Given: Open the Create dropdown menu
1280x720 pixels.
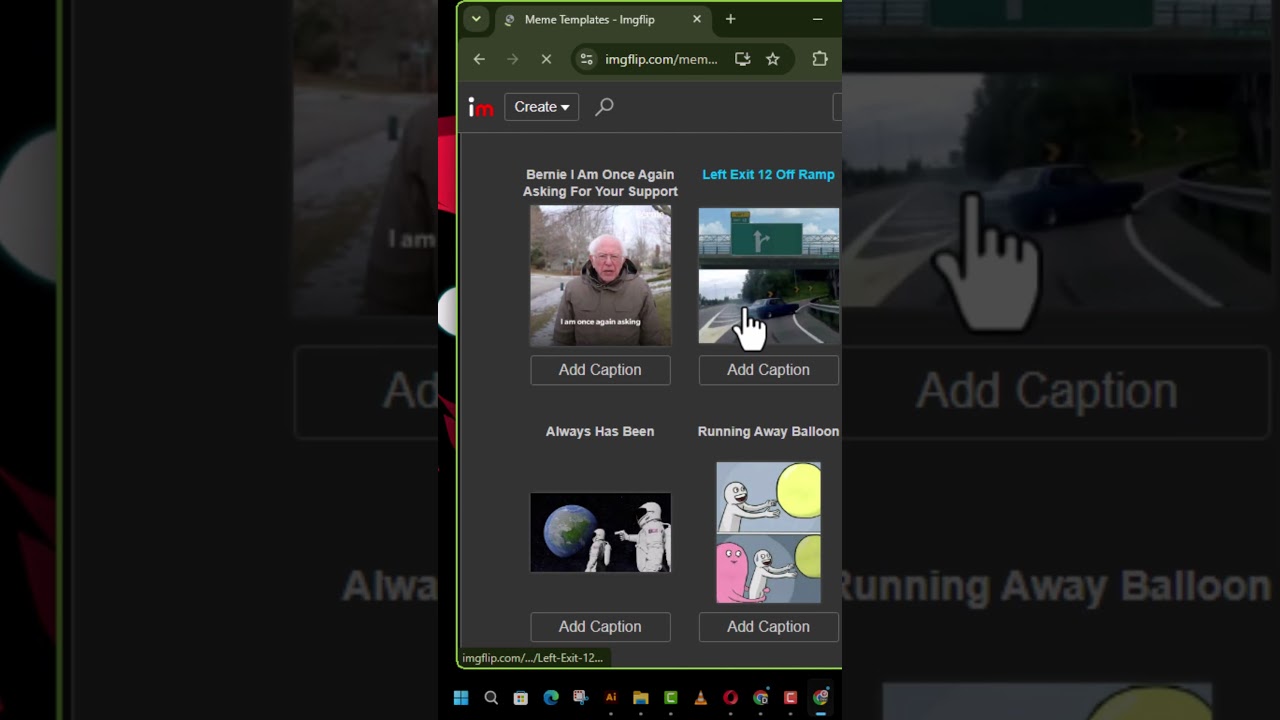Looking at the screenshot, I should tap(541, 107).
